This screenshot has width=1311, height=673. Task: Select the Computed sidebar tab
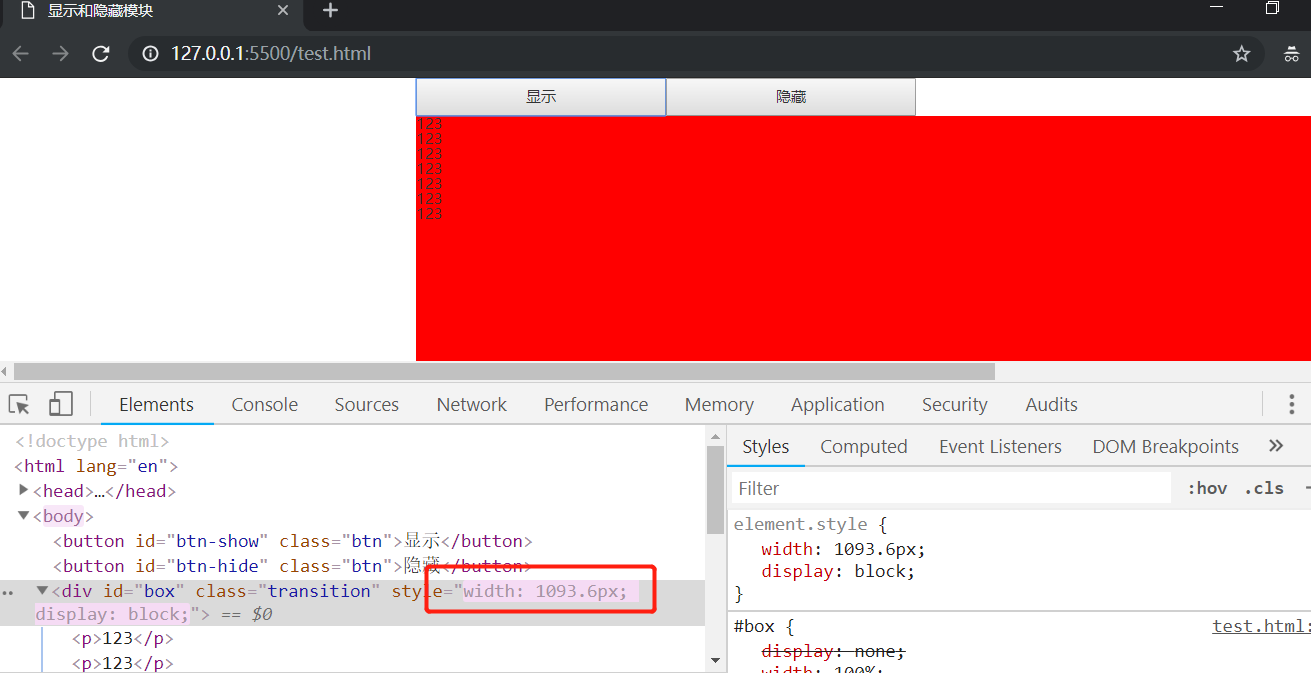click(x=864, y=447)
